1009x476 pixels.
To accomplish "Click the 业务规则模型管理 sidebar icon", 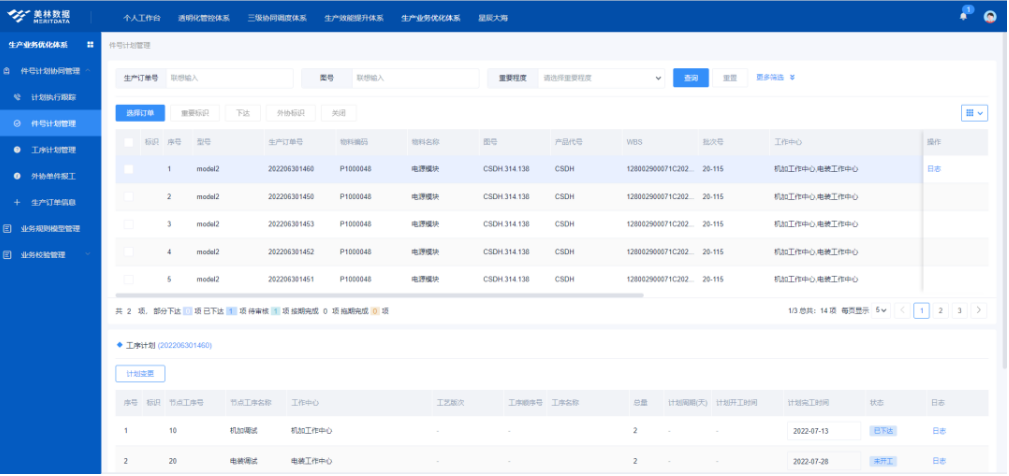I will [x=8, y=228].
